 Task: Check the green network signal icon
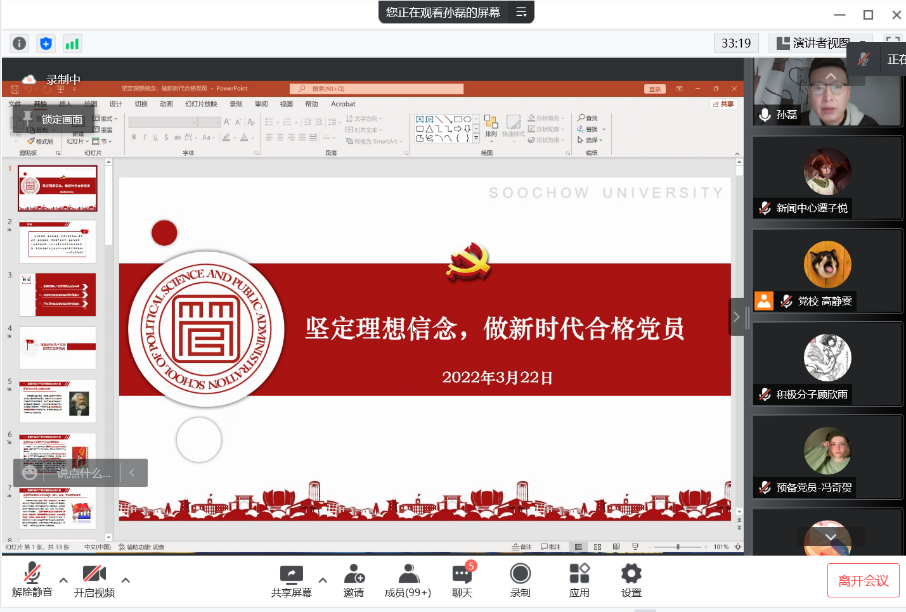click(x=72, y=43)
